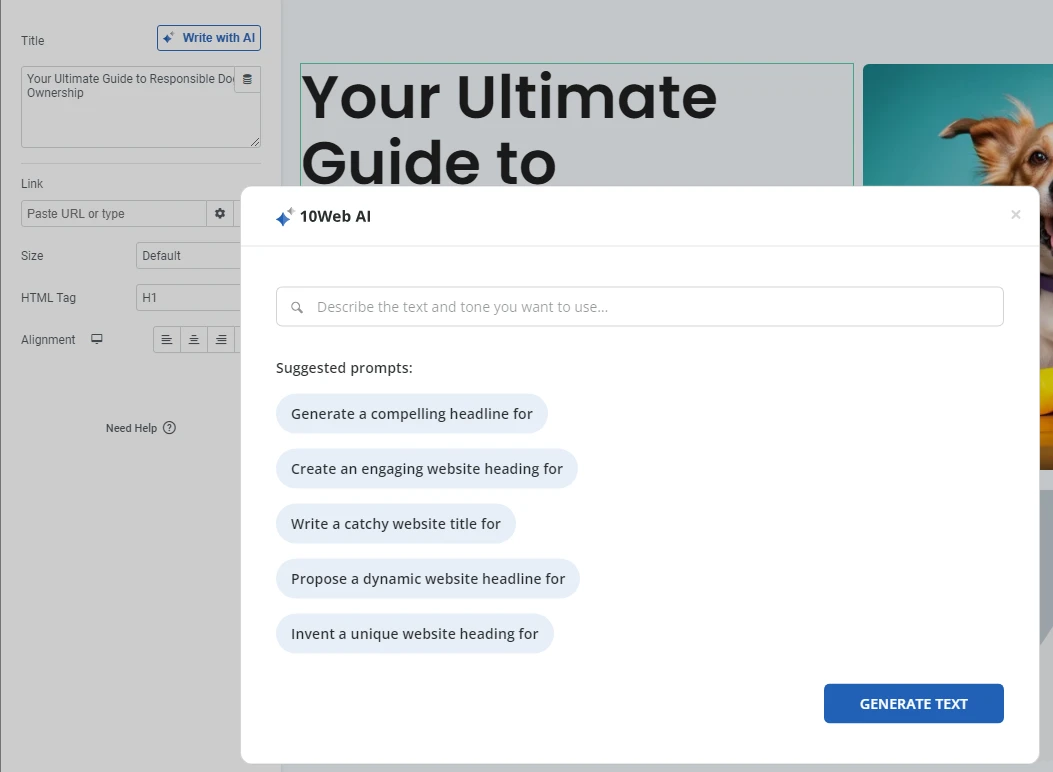Open link options gear icon

[x=220, y=213]
